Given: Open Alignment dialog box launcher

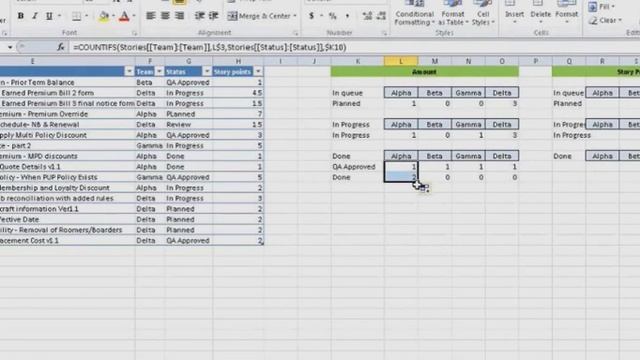Looking at the screenshot, I should 296,33.
